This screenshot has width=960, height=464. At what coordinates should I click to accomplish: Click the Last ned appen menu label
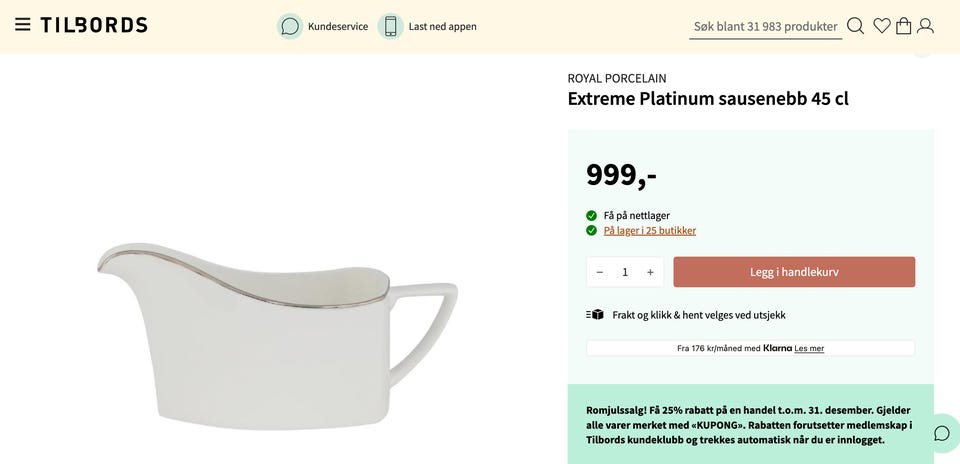coord(442,27)
